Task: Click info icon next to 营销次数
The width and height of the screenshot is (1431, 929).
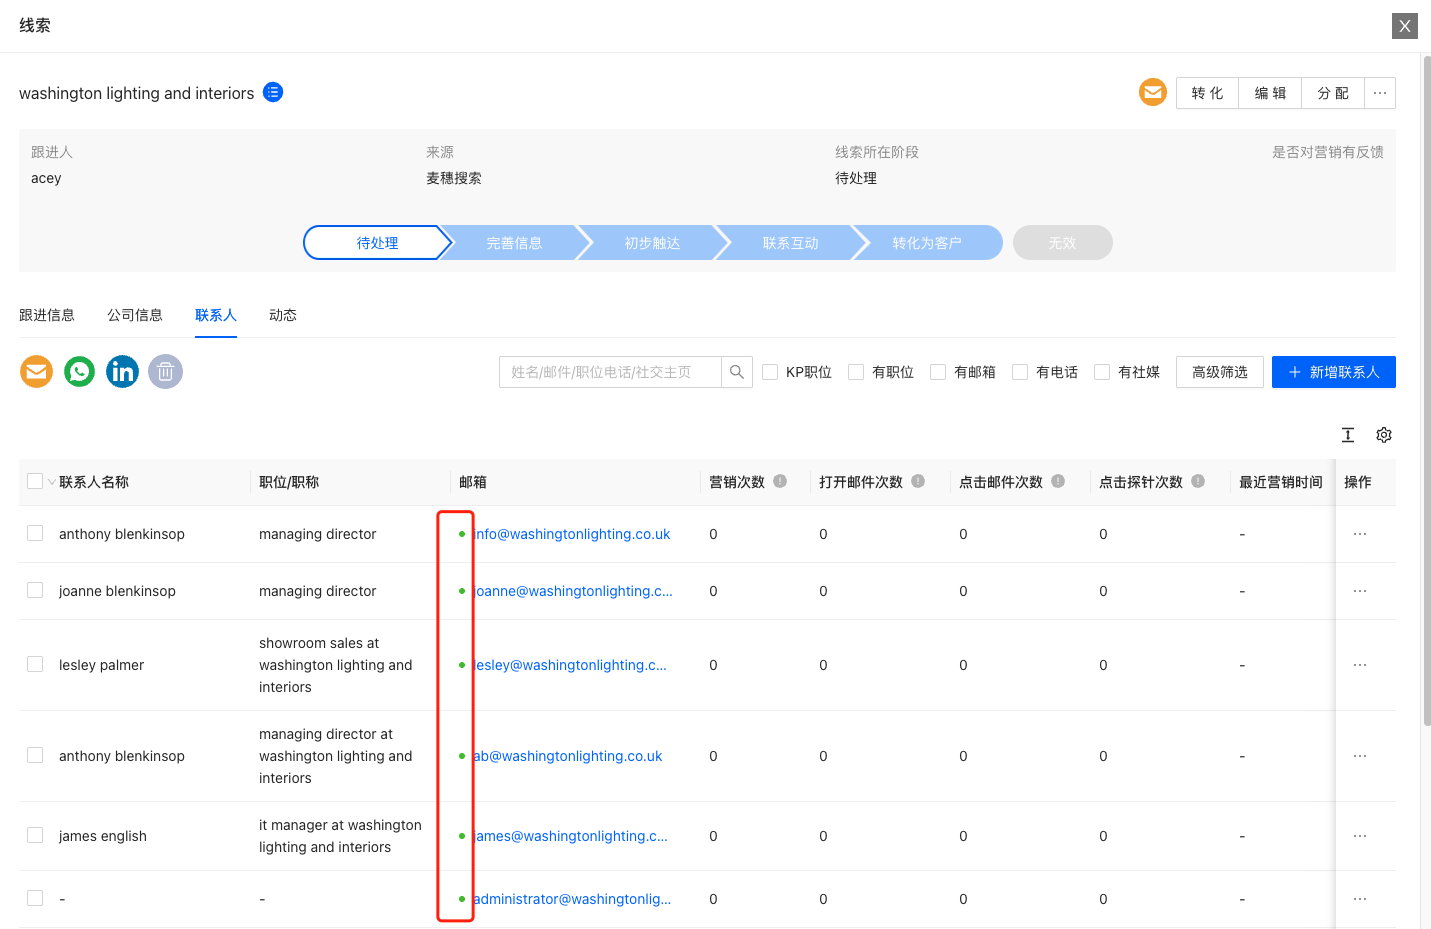Action: click(780, 481)
